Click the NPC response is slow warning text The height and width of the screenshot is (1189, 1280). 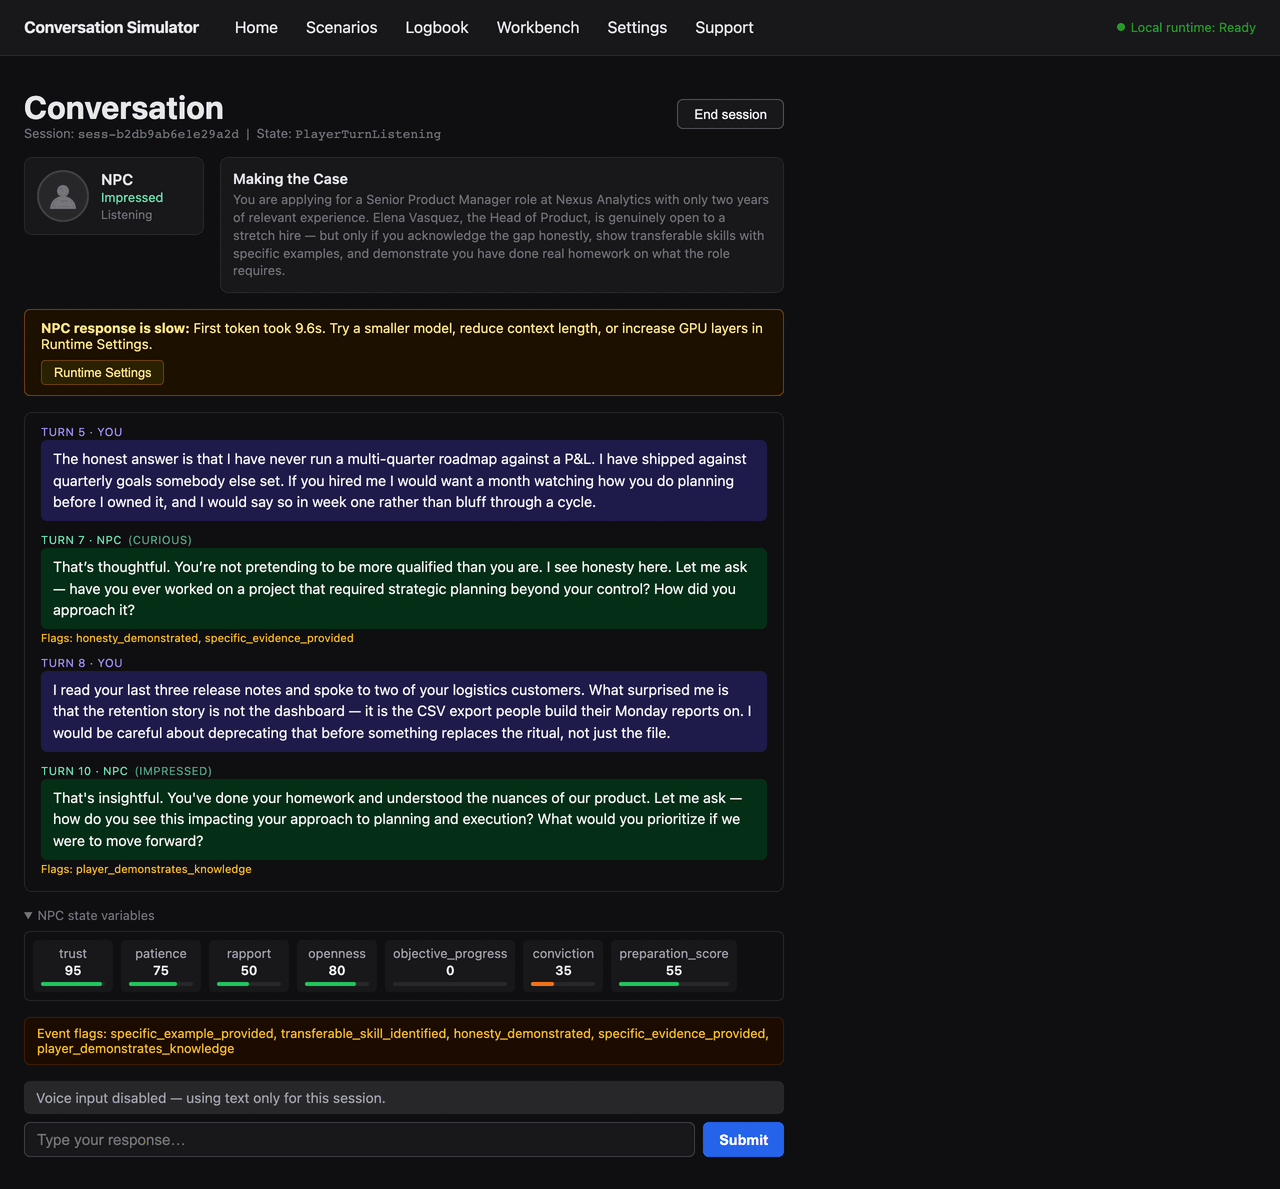(402, 336)
